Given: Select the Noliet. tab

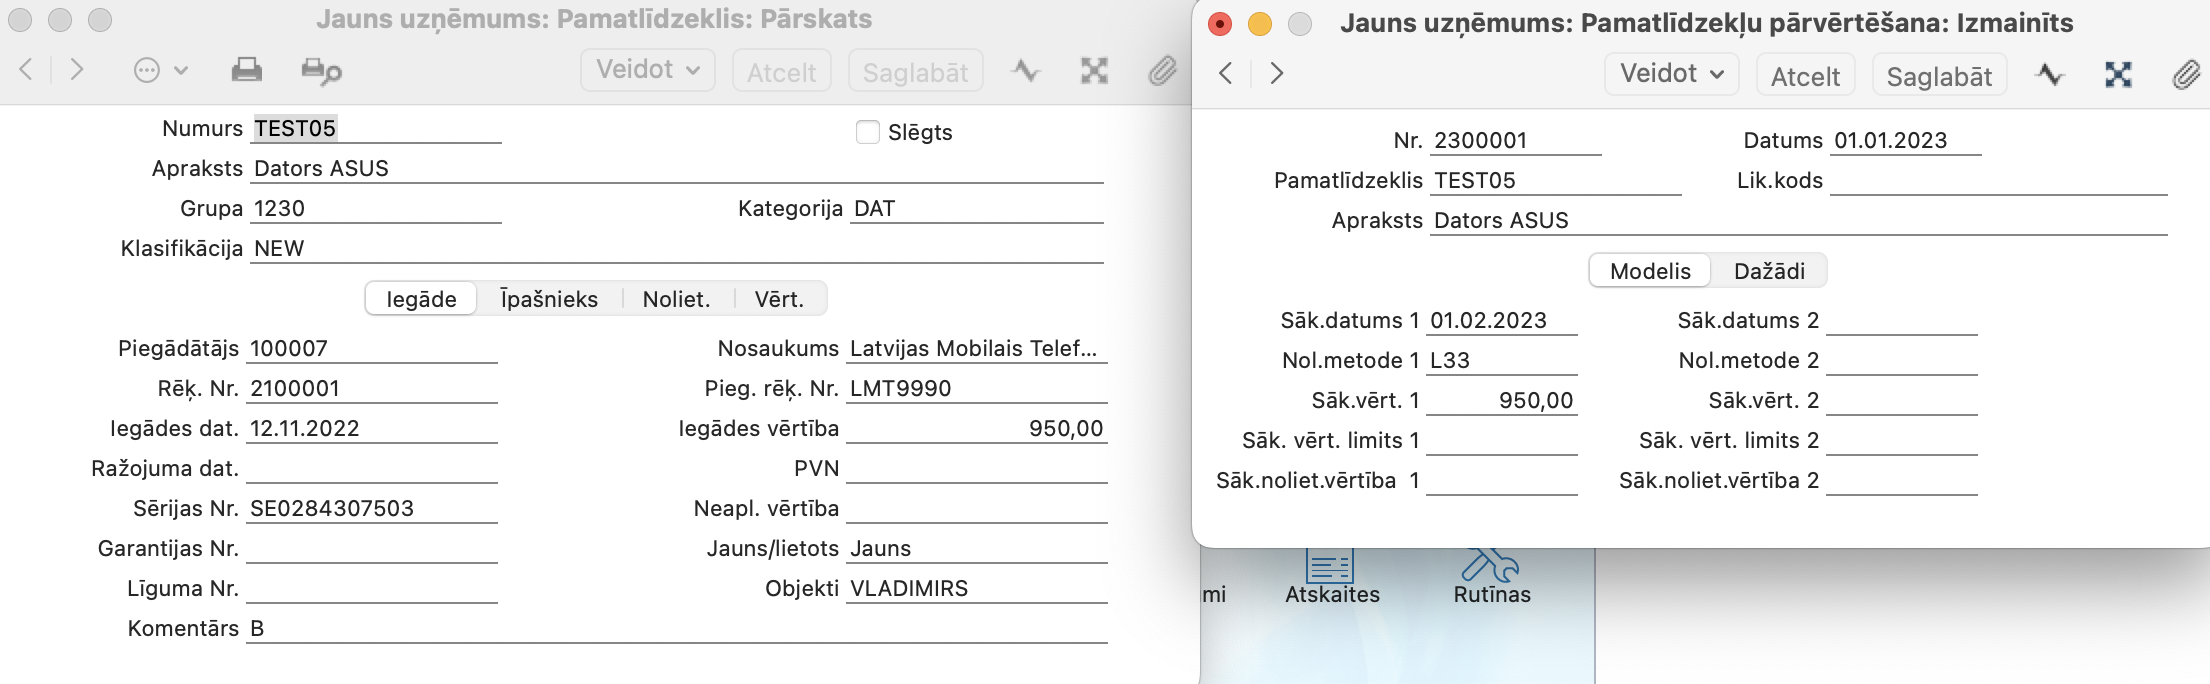Looking at the screenshot, I should [676, 299].
